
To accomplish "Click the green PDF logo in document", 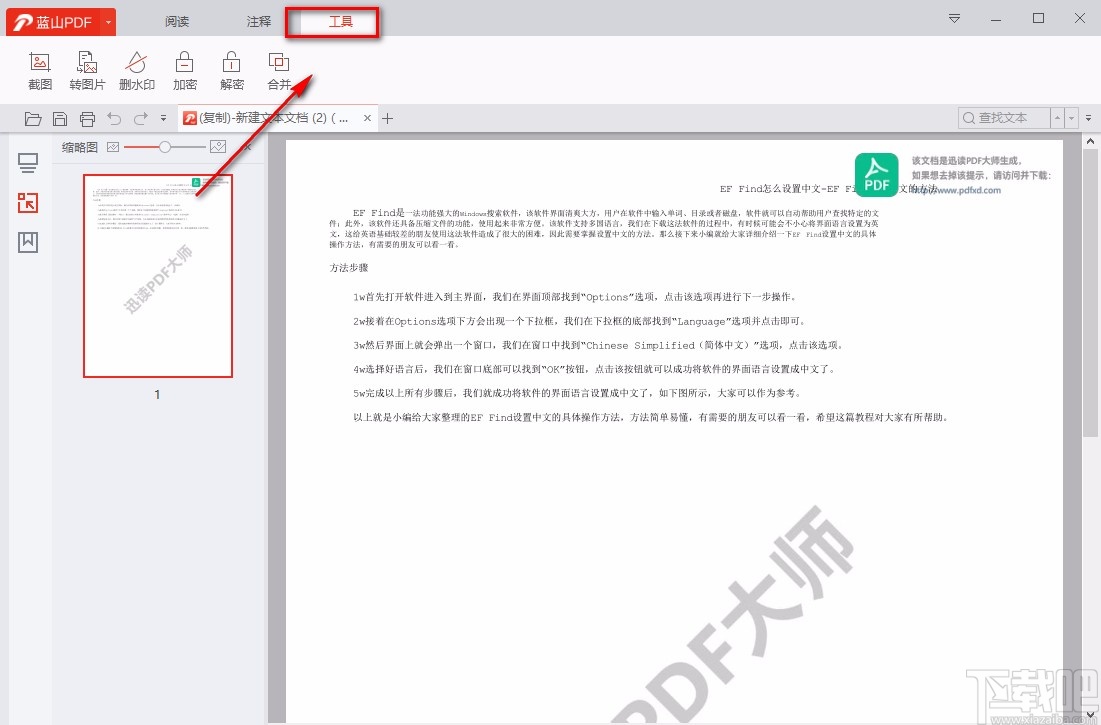I will pyautogui.click(x=876, y=175).
